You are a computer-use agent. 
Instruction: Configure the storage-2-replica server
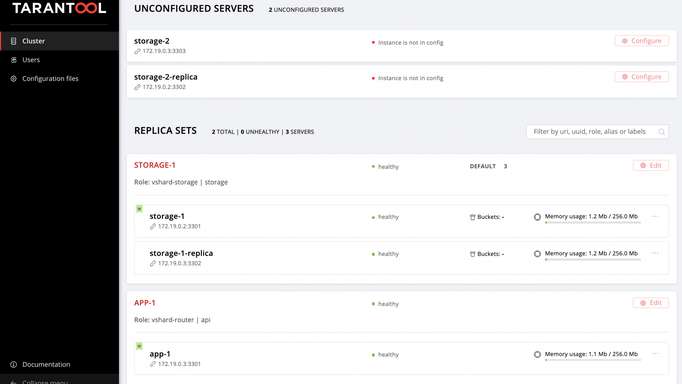[x=642, y=77]
